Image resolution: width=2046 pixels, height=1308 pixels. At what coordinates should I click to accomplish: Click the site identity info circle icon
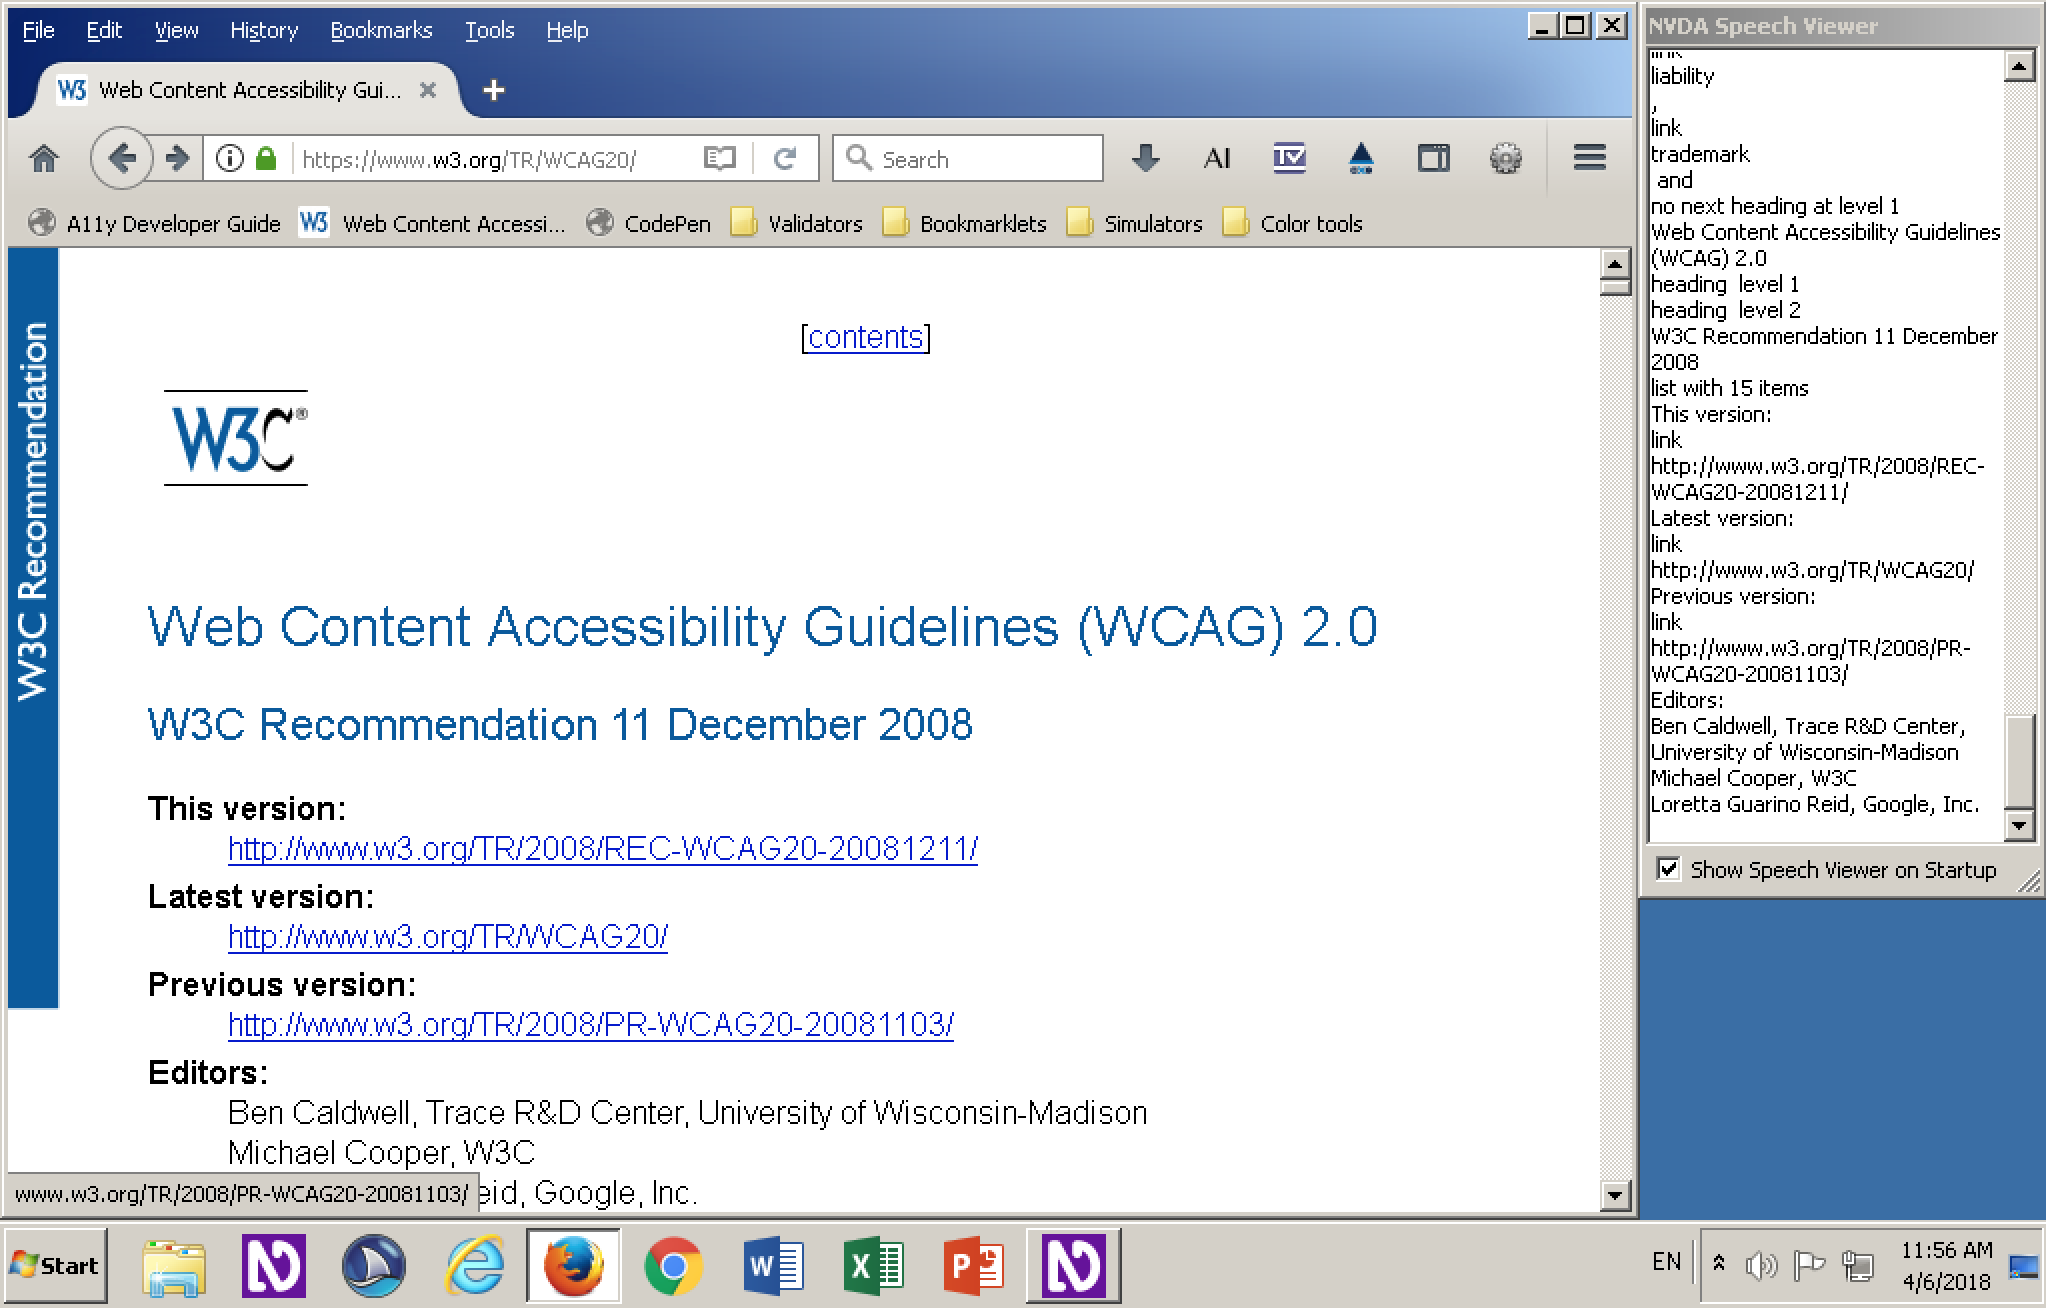tap(229, 157)
